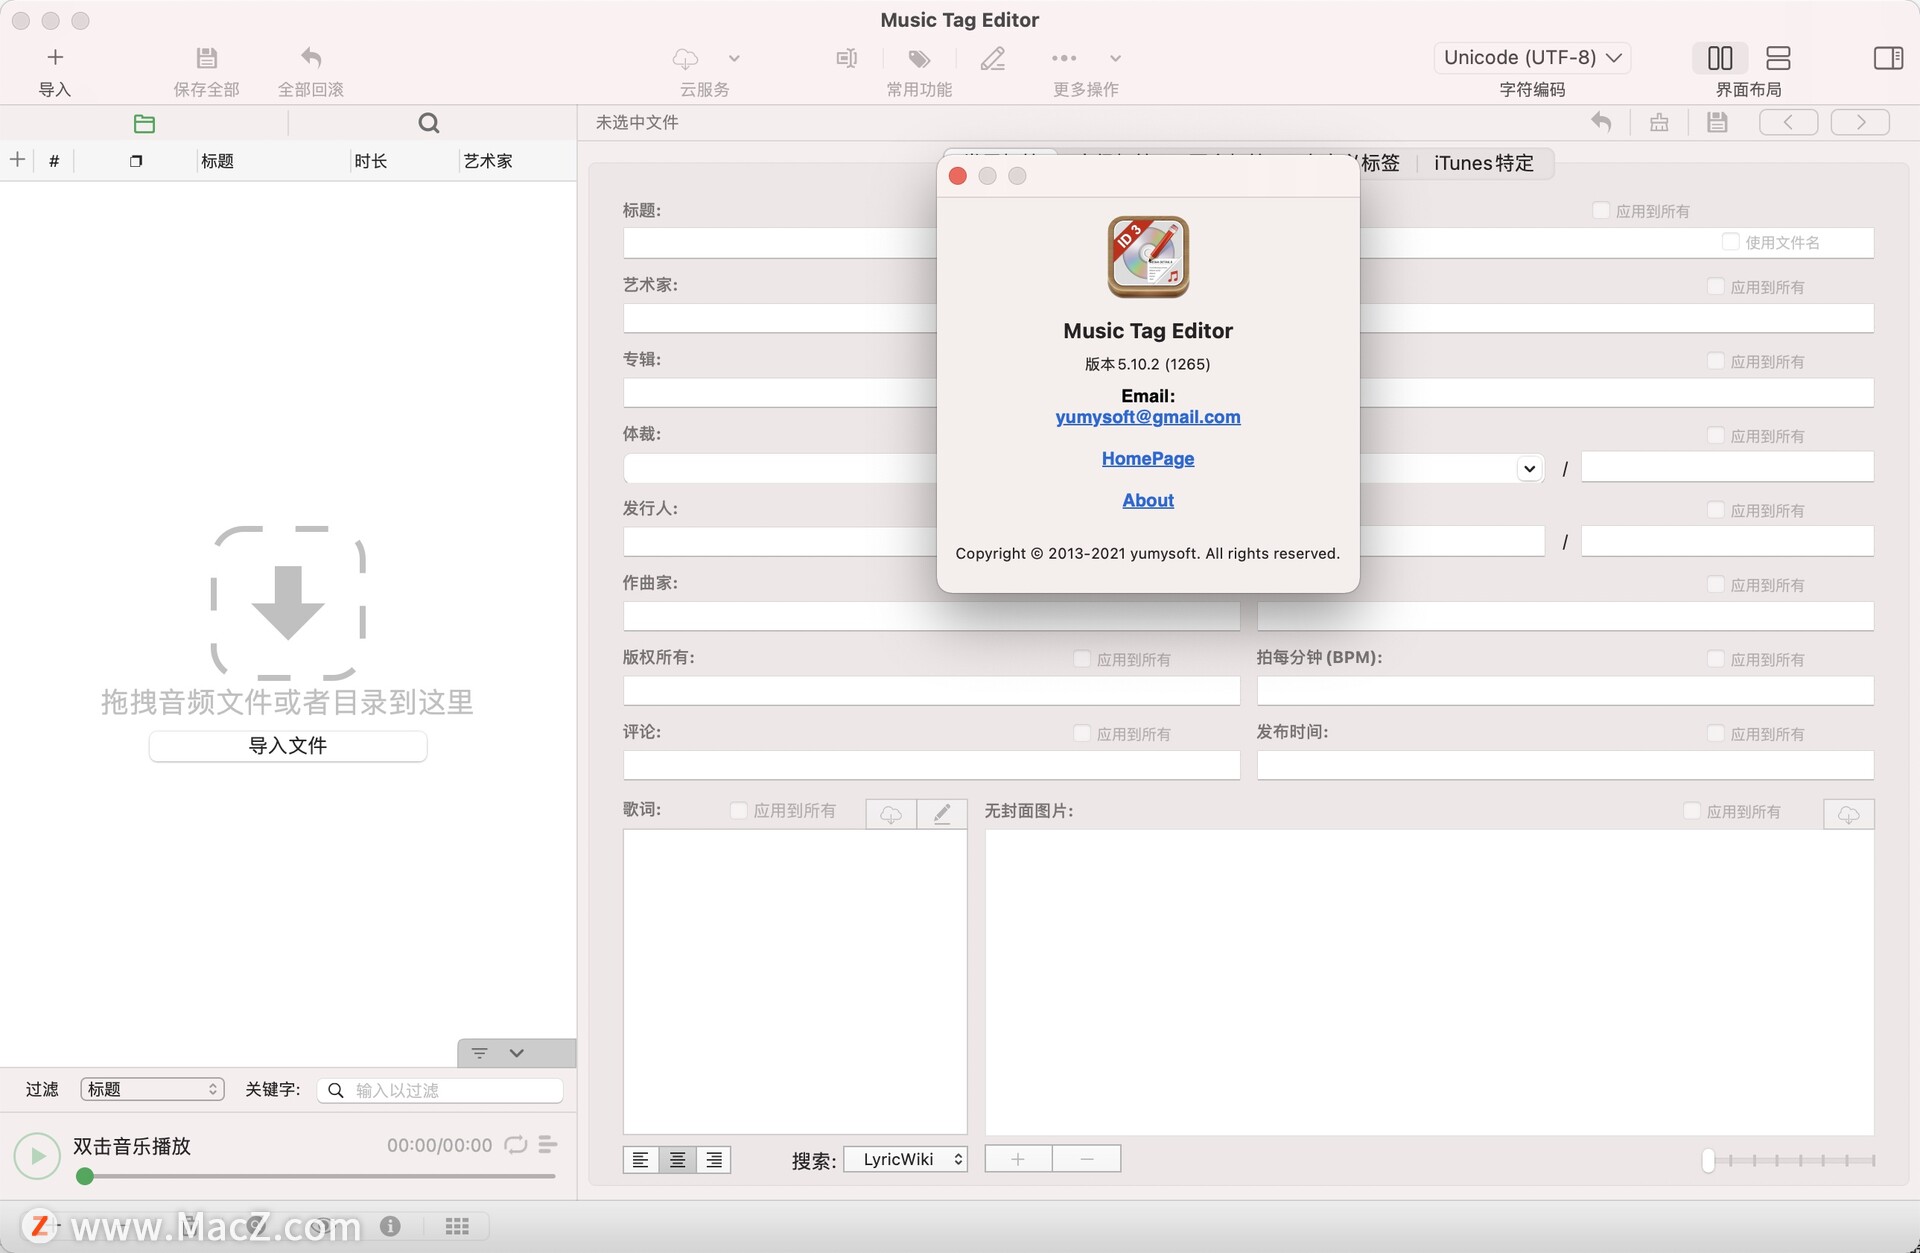Click the 保存全部 save-all icon
Viewport: 1920px width, 1253px height.
tap(206, 58)
